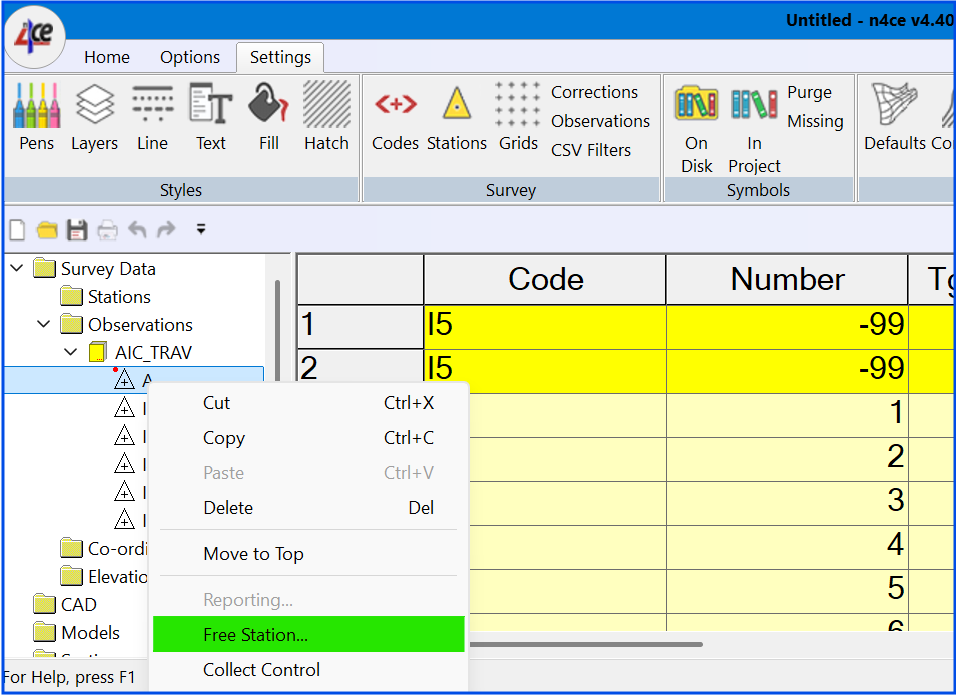Open CSV Filters settings
Viewport: 956px width, 696px height.
[591, 150]
